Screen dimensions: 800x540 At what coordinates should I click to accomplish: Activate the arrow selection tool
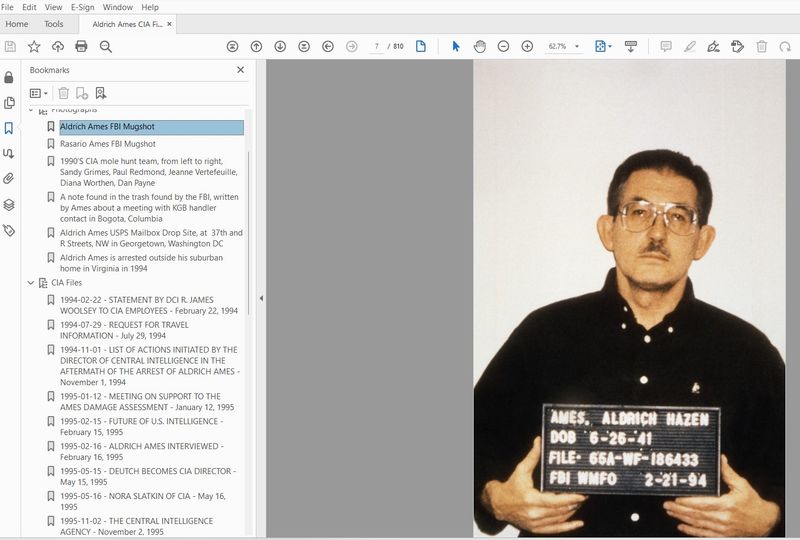pyautogui.click(x=455, y=46)
